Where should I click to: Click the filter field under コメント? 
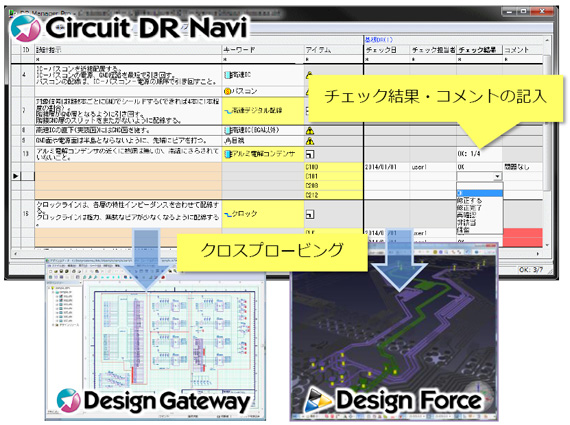pos(522,59)
